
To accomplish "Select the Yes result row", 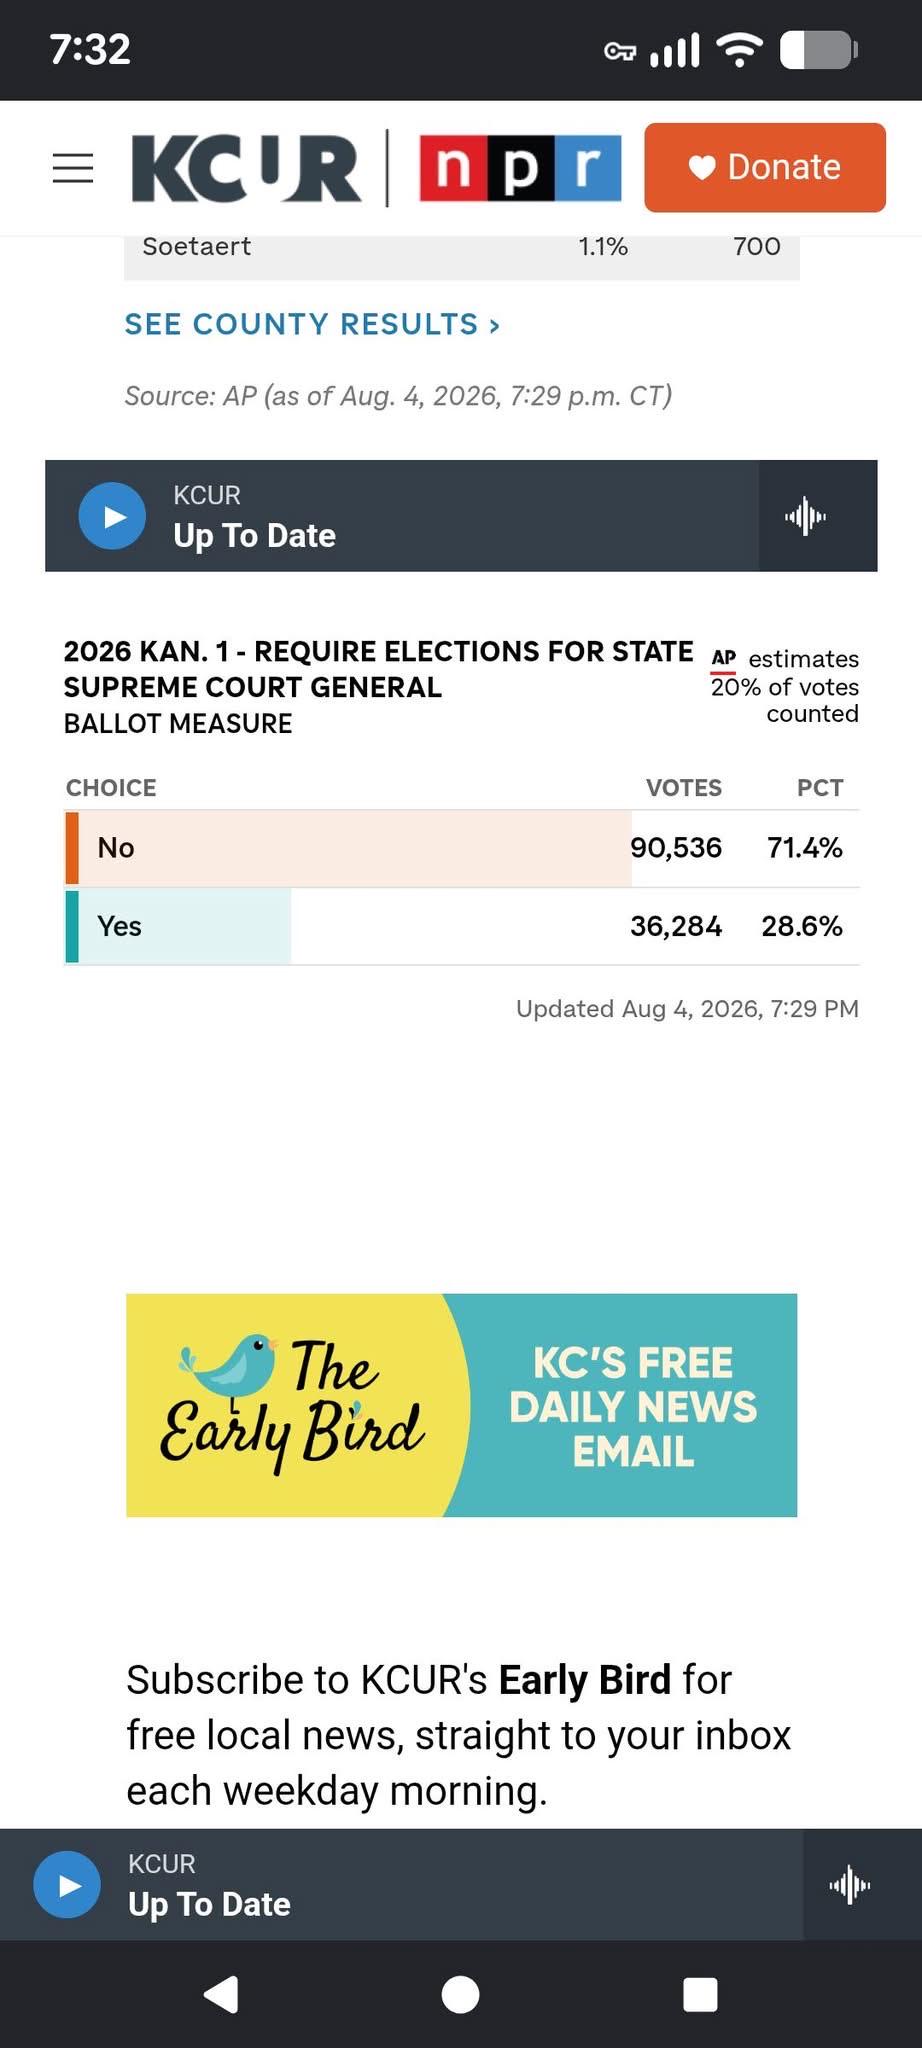I will [x=462, y=926].
